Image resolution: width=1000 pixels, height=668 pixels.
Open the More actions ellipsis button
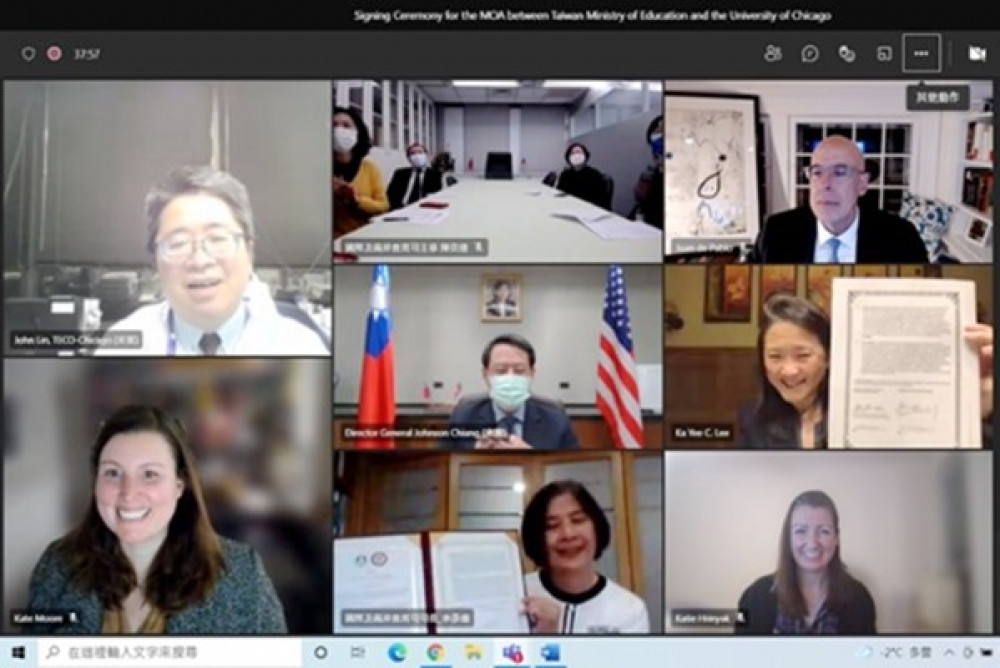pyautogui.click(x=922, y=54)
